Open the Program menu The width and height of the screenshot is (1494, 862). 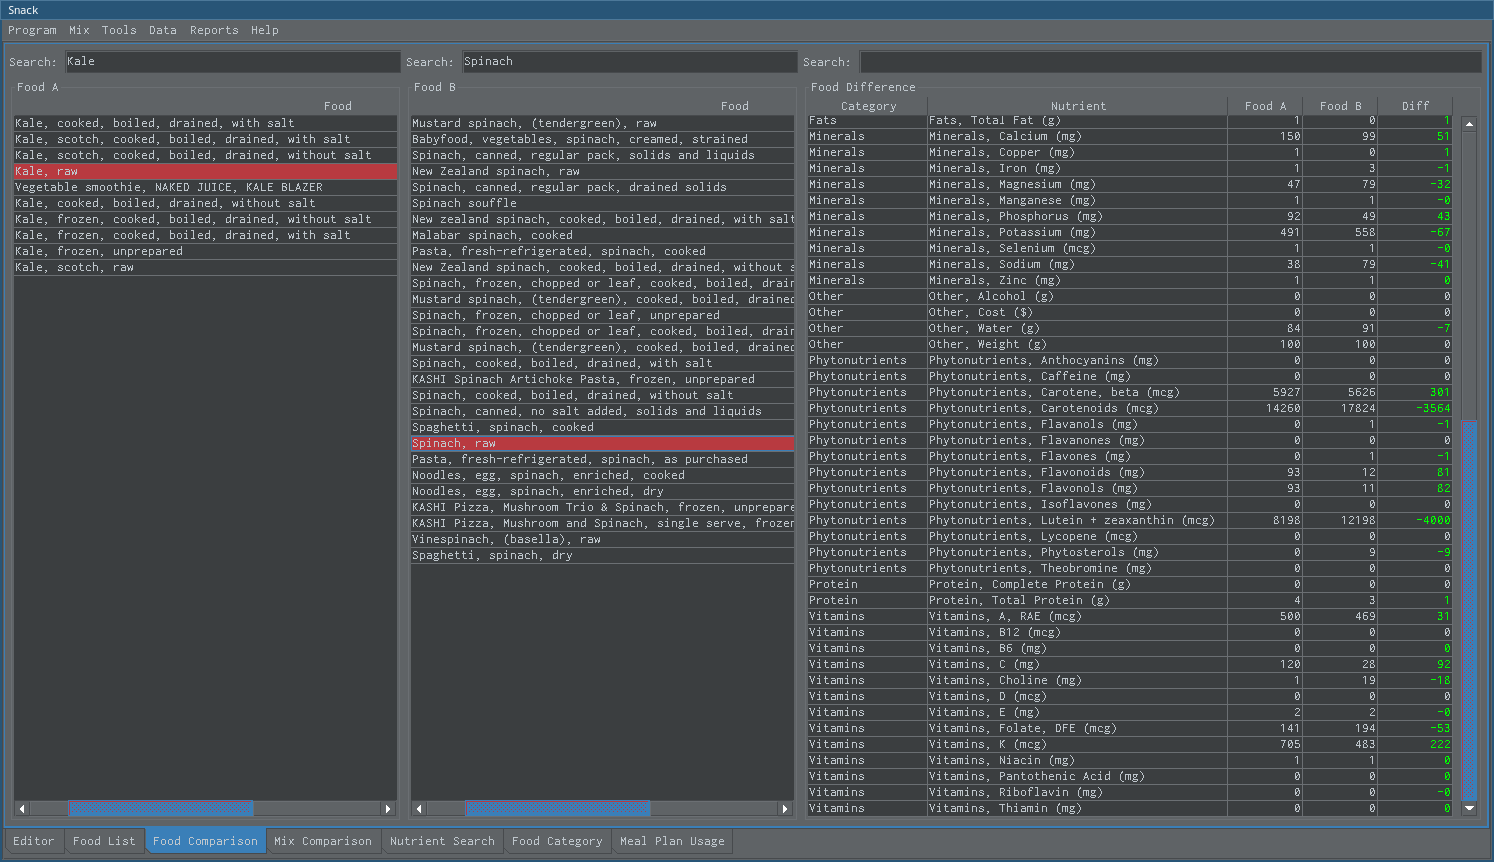(x=32, y=30)
